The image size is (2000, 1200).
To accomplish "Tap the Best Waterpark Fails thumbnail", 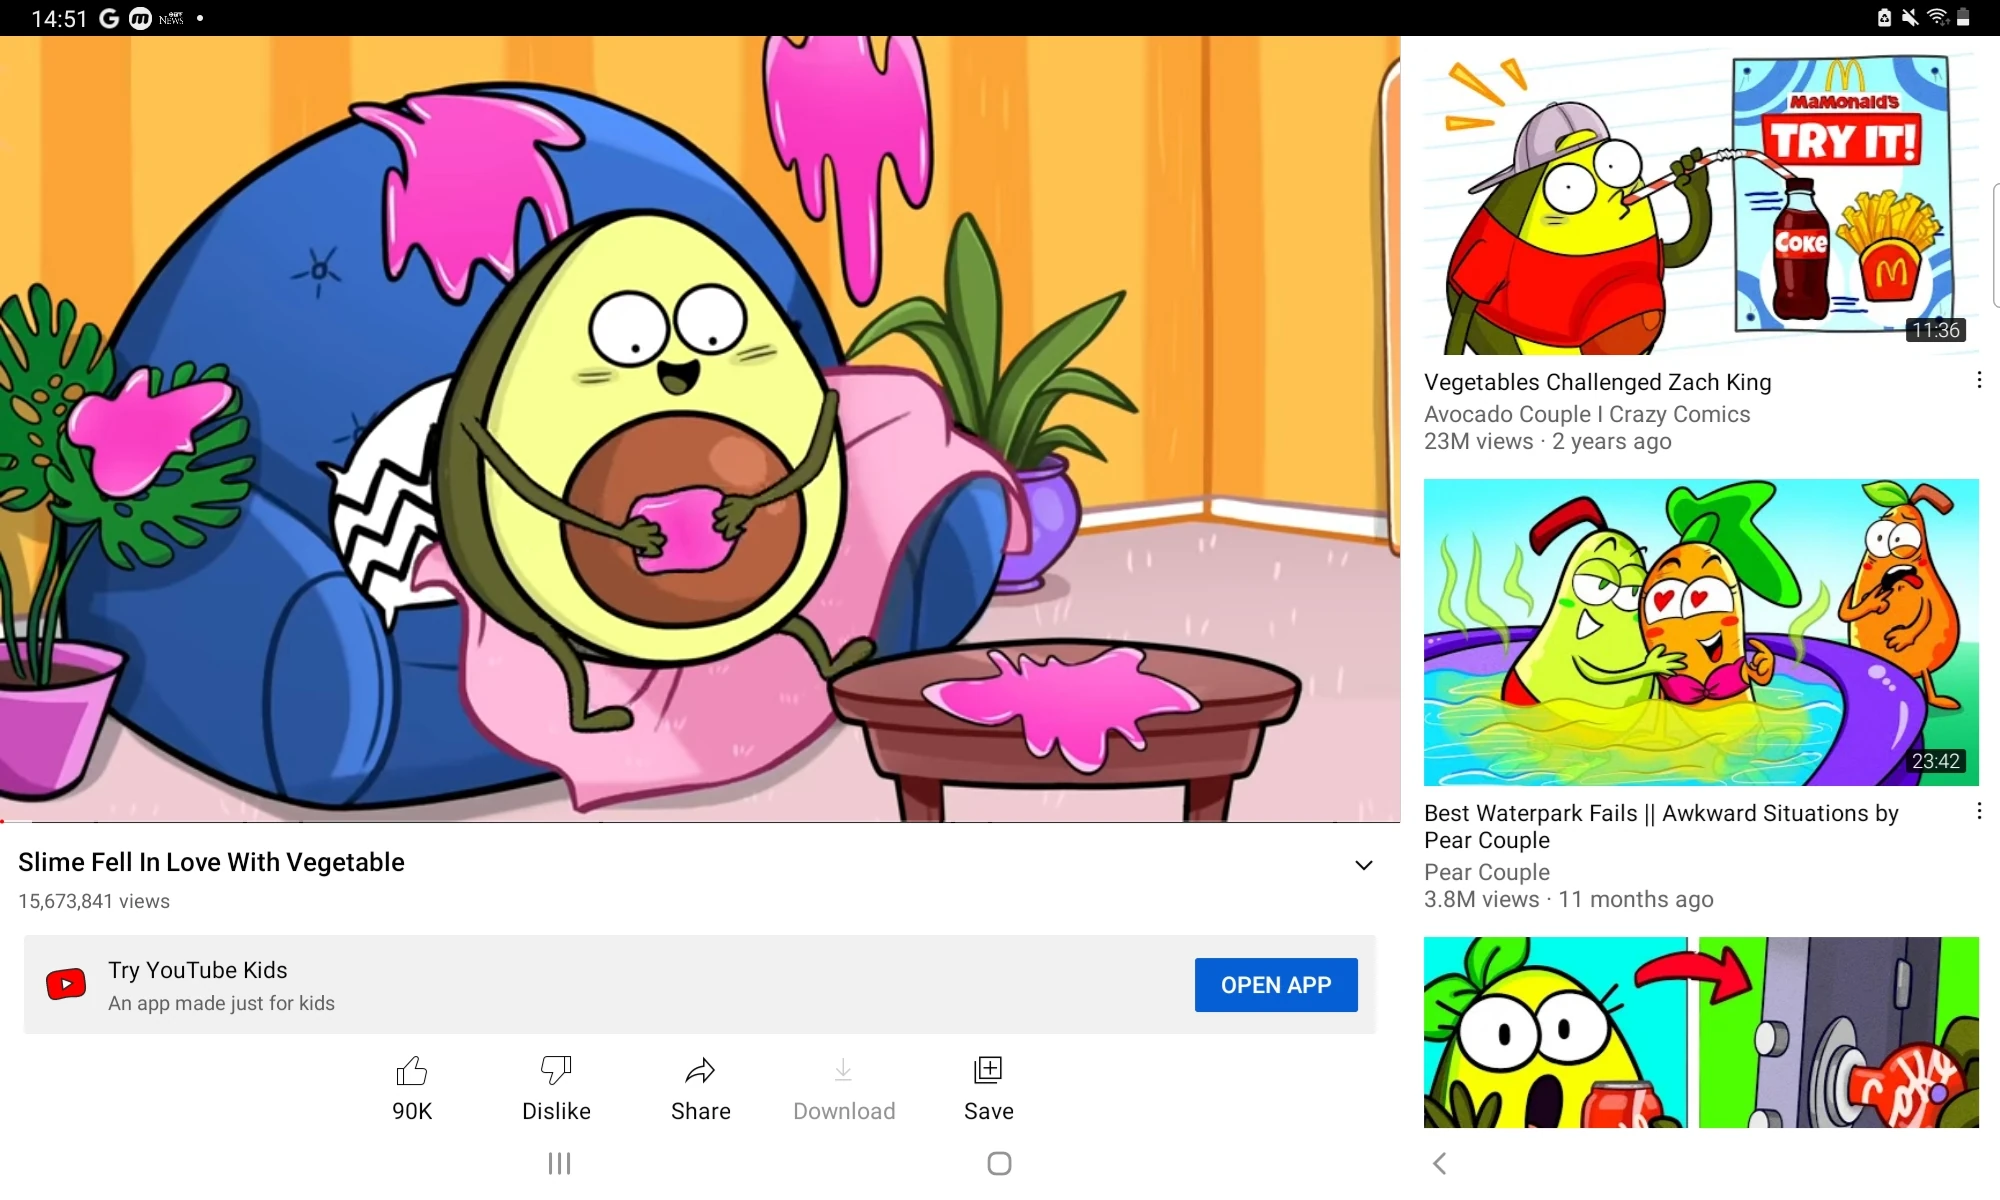I will 1699,632.
